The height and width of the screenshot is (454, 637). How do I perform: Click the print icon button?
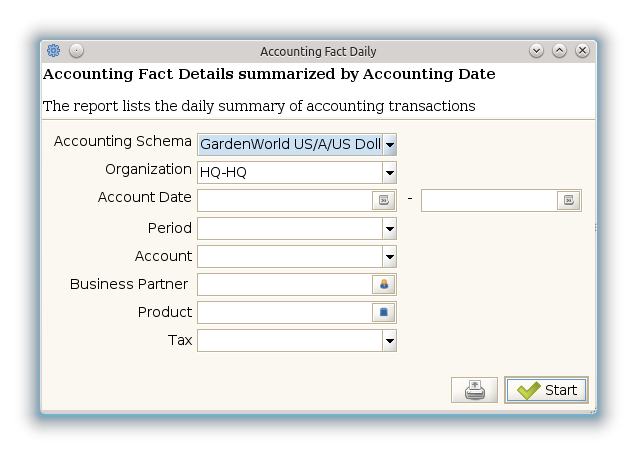tap(474, 390)
